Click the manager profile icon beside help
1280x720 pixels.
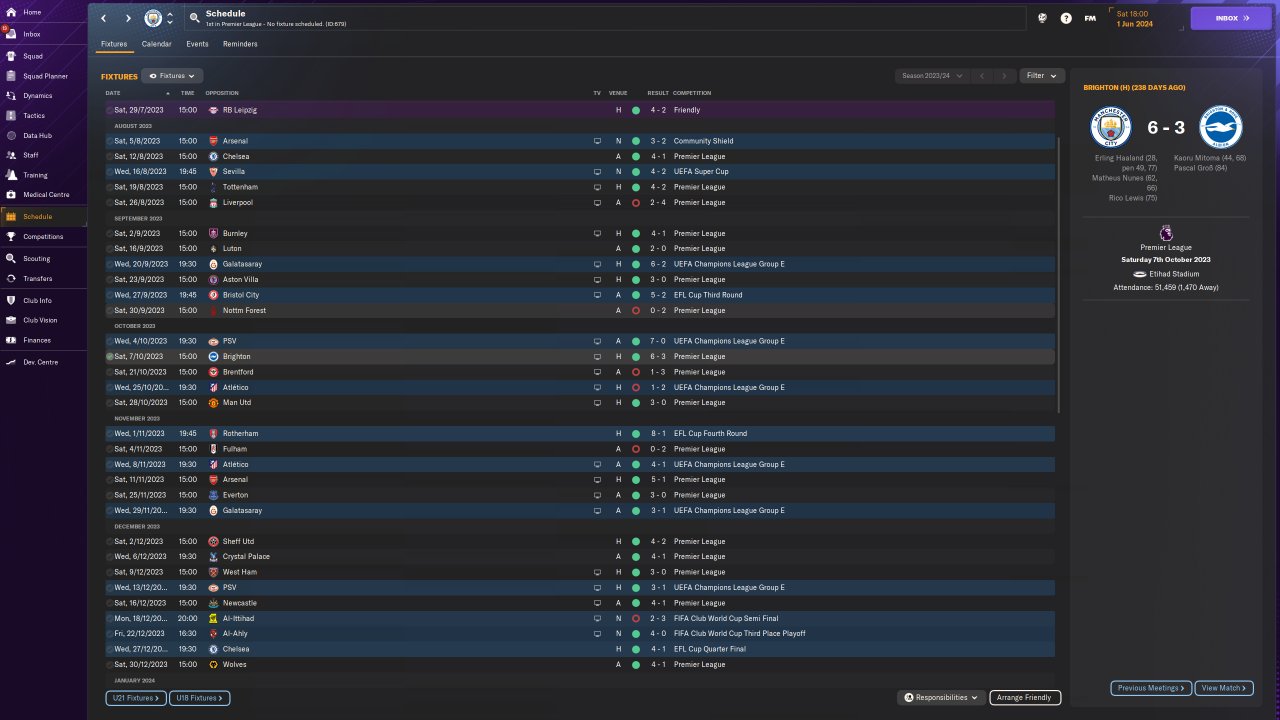coord(1042,18)
